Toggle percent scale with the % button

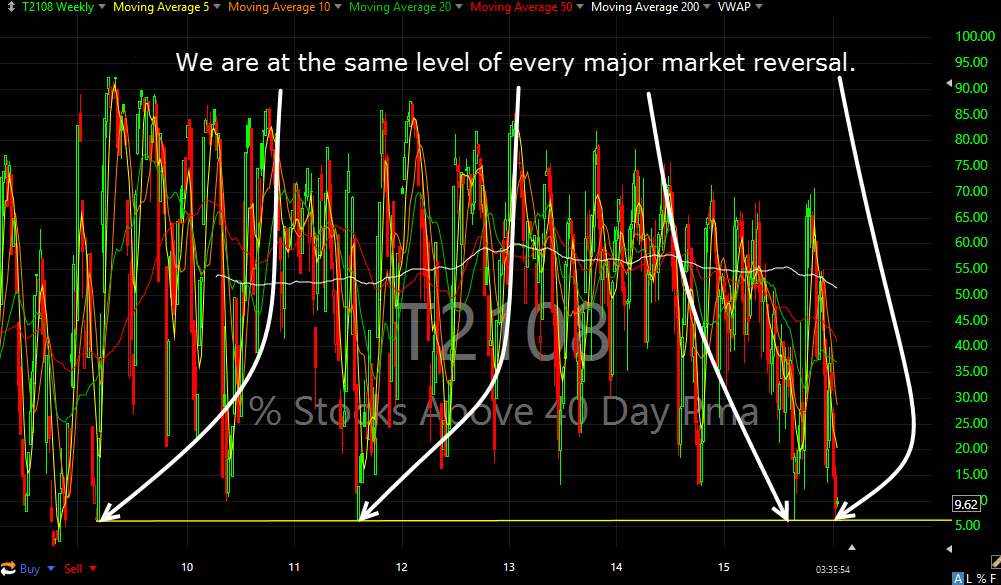click(983, 579)
